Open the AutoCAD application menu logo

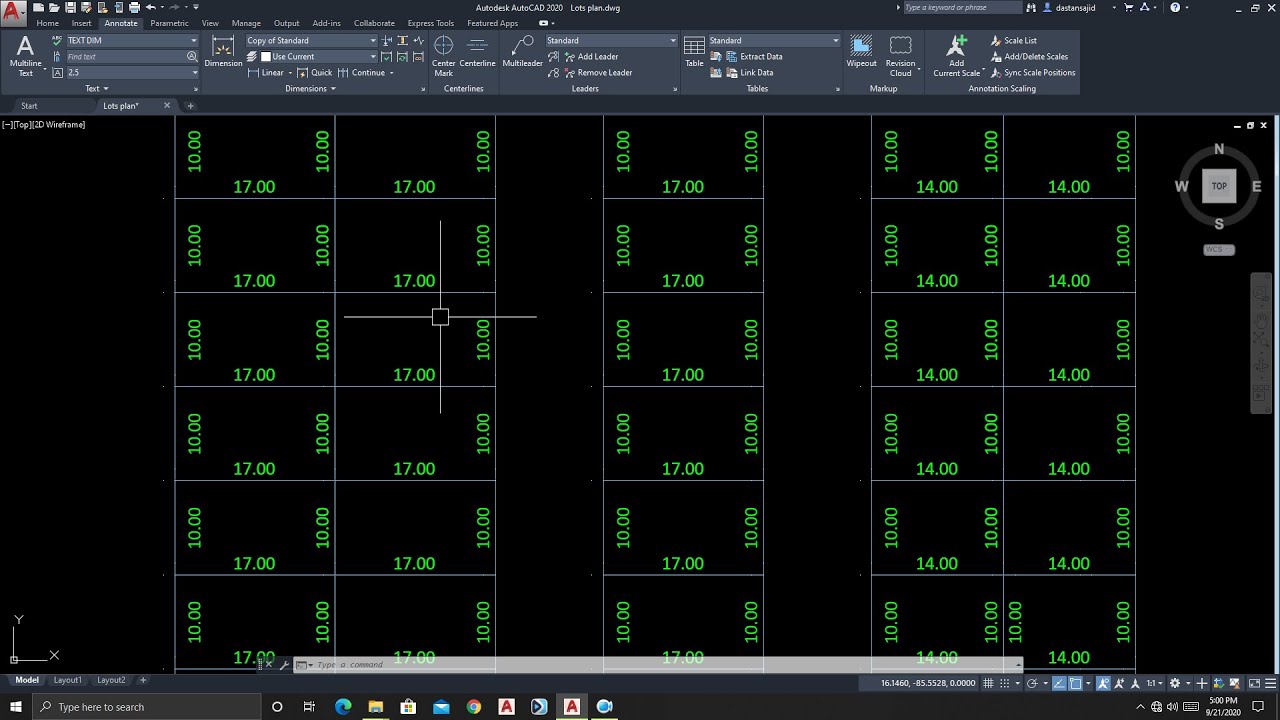tap(13, 13)
